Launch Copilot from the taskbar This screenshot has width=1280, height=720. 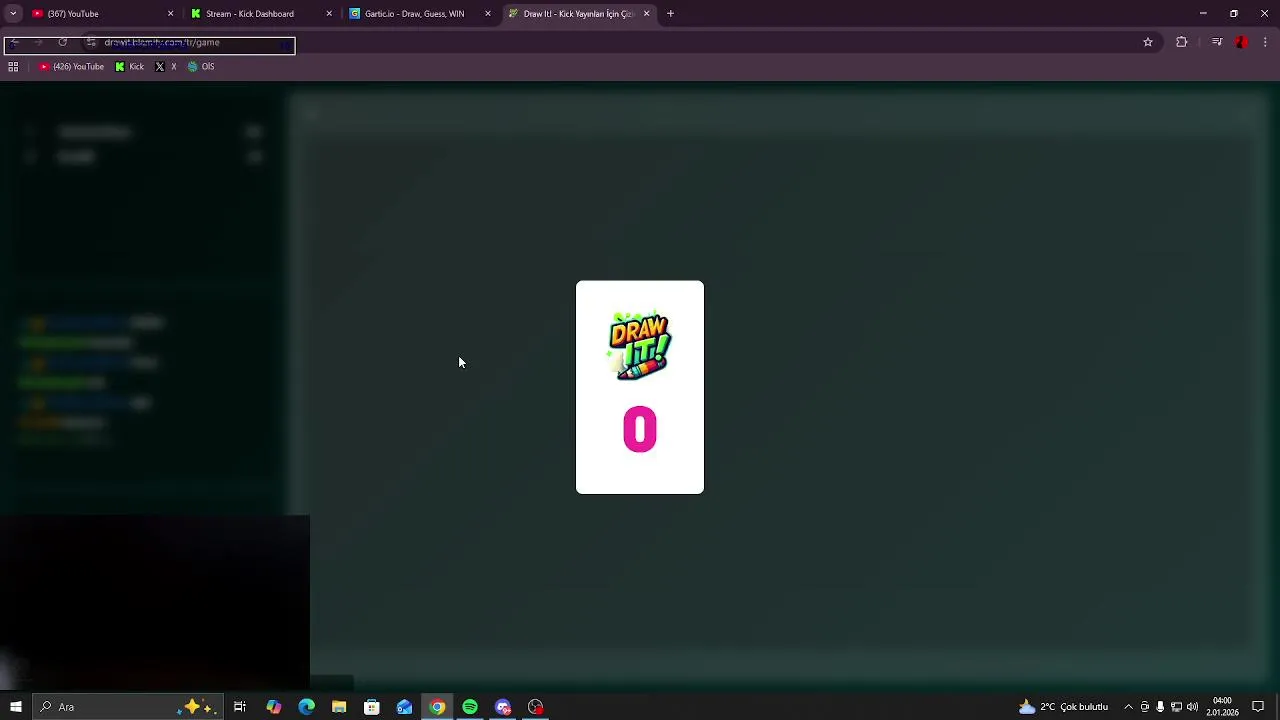pos(273,707)
